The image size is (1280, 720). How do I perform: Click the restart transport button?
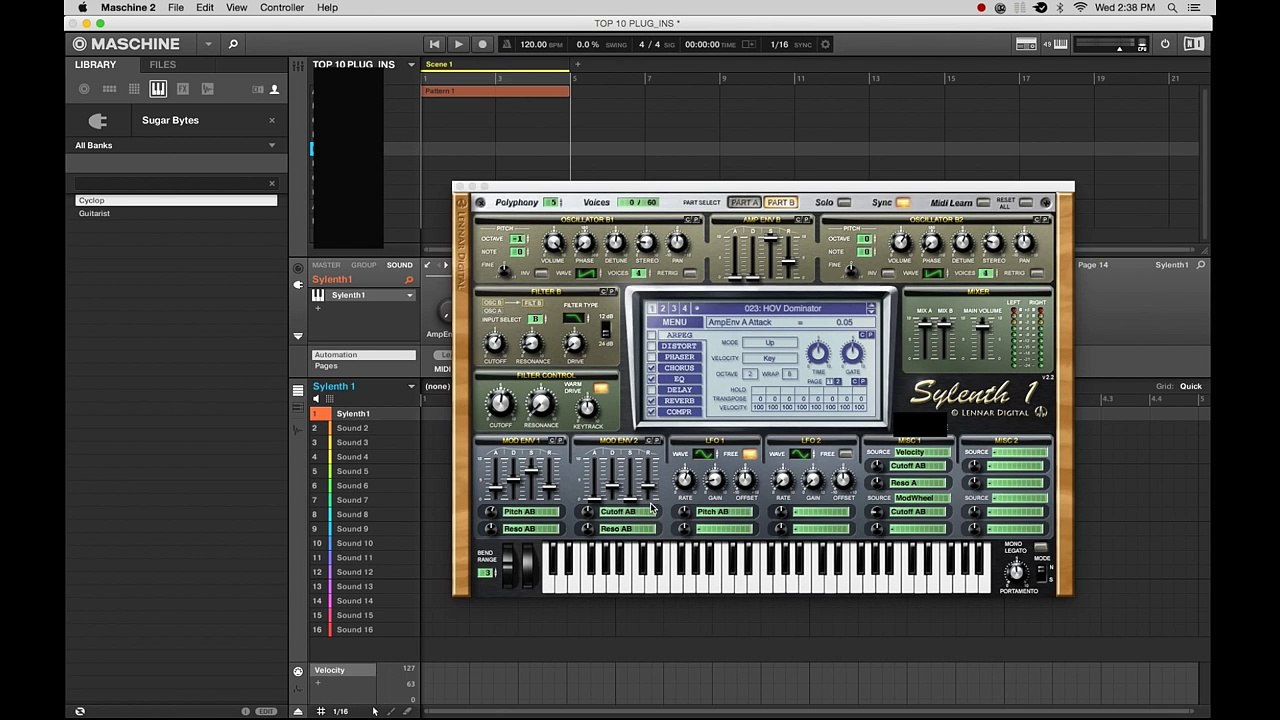point(434,44)
